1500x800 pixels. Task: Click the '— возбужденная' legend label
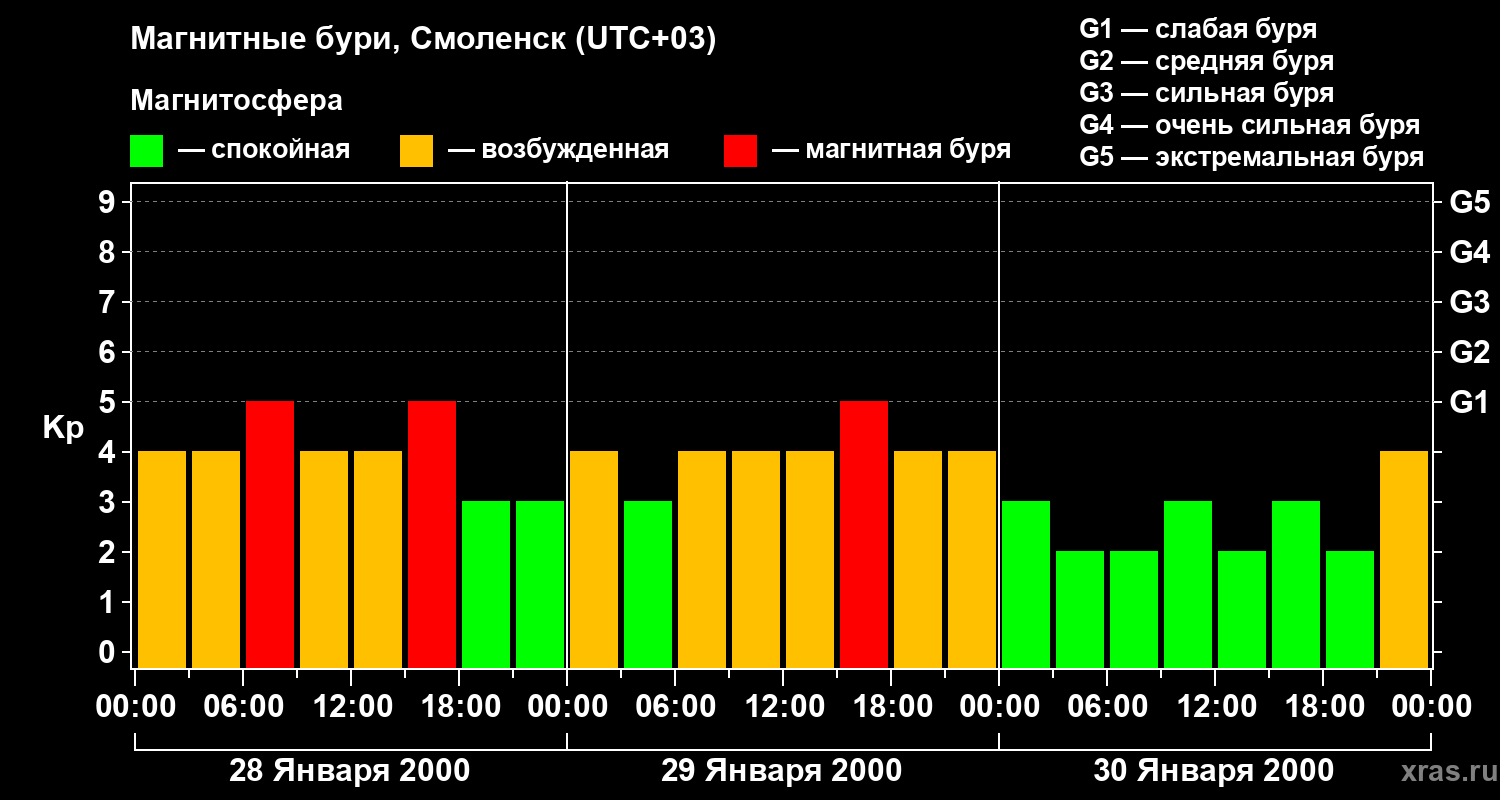(x=558, y=150)
